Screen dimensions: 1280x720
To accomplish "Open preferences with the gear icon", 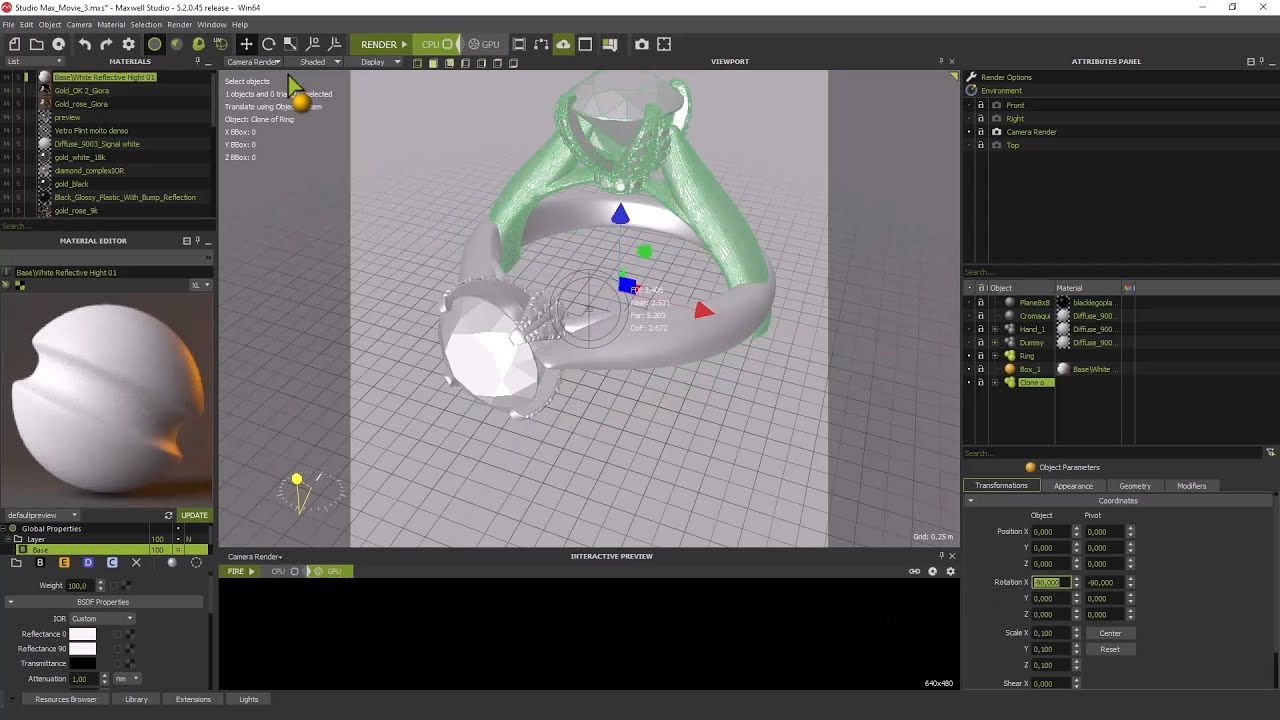I will (x=128, y=44).
